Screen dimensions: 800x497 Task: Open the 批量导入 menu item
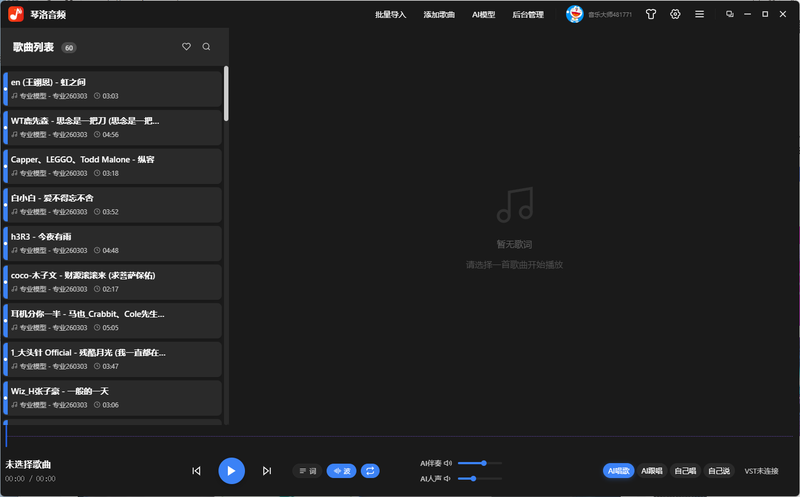pos(391,15)
